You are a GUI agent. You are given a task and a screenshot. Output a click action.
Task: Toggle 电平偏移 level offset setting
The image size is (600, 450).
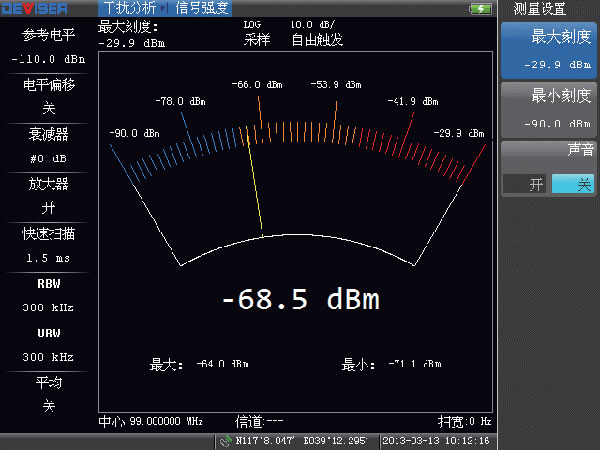tap(48, 96)
